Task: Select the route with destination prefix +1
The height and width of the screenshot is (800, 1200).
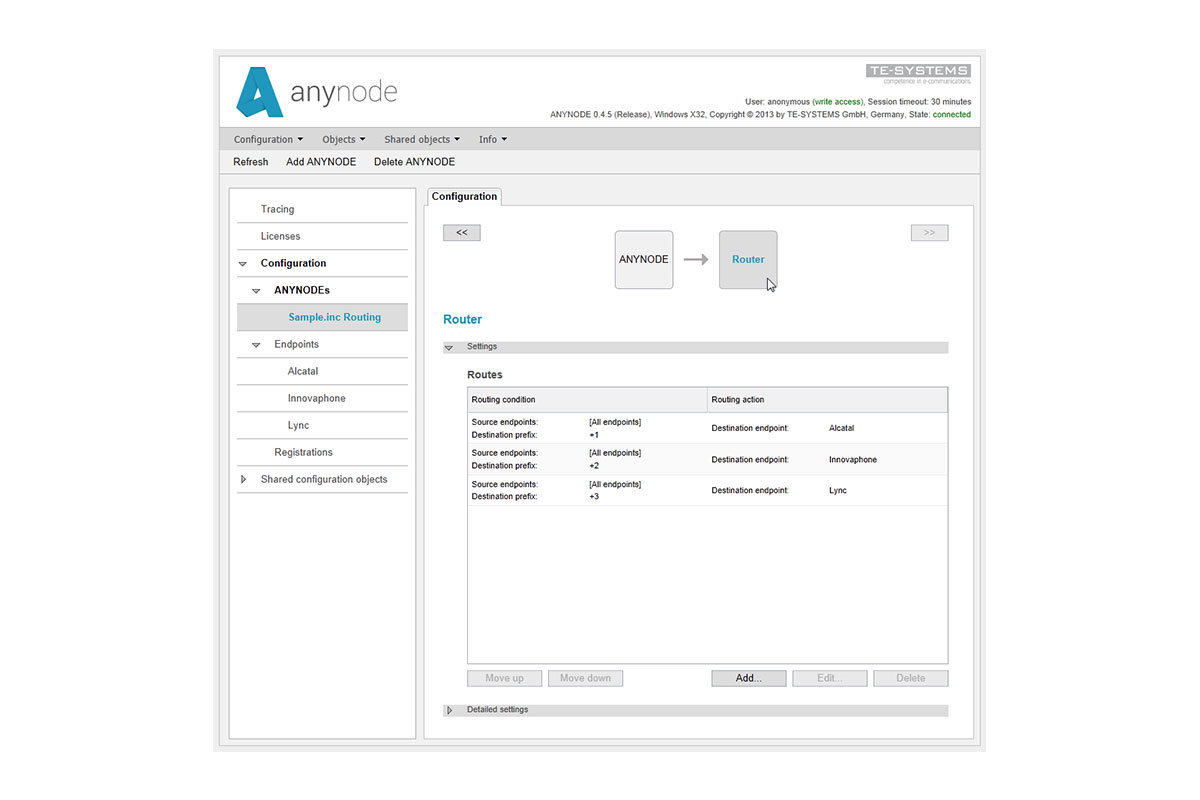Action: pyautogui.click(x=707, y=428)
